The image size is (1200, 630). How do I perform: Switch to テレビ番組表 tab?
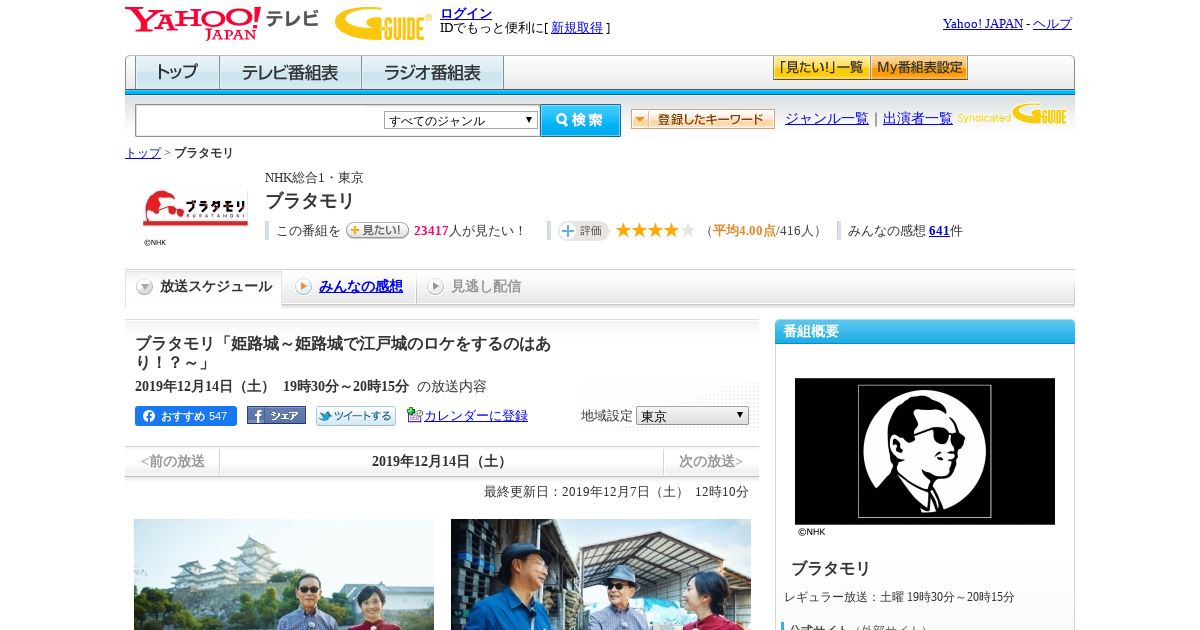click(290, 72)
